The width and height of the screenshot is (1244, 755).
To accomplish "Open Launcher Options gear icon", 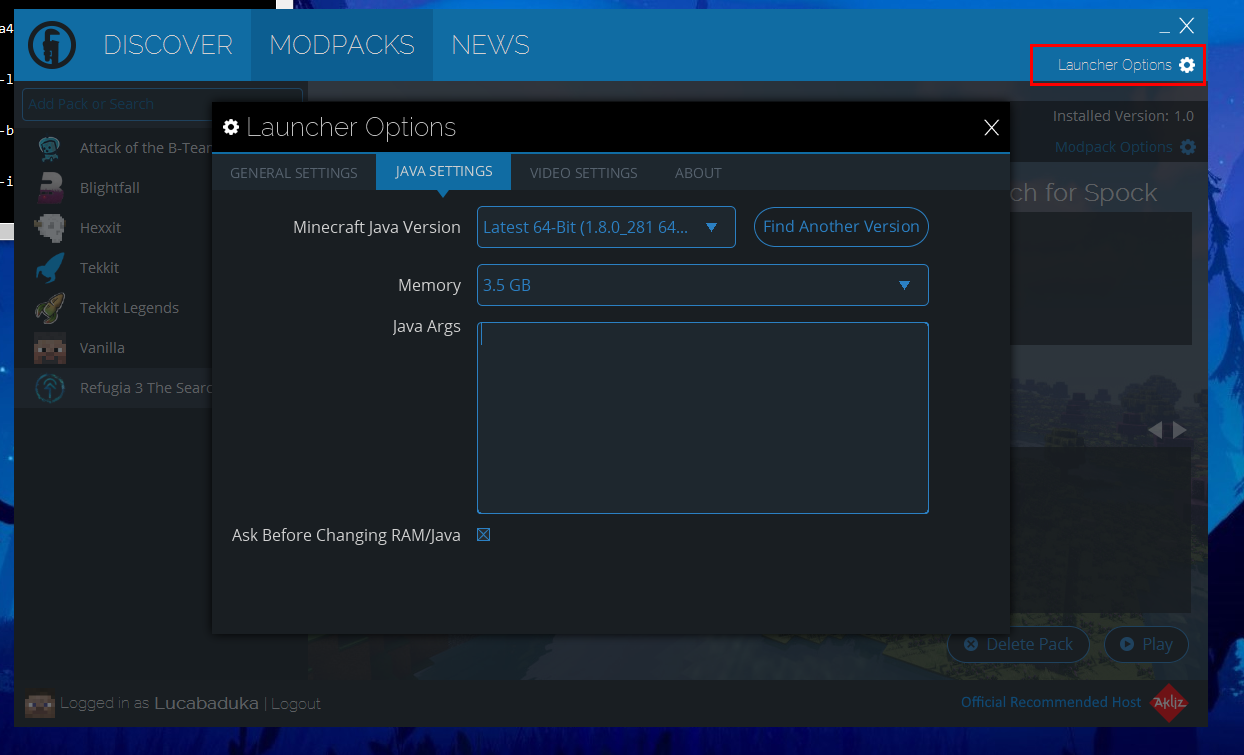I will (x=1187, y=65).
